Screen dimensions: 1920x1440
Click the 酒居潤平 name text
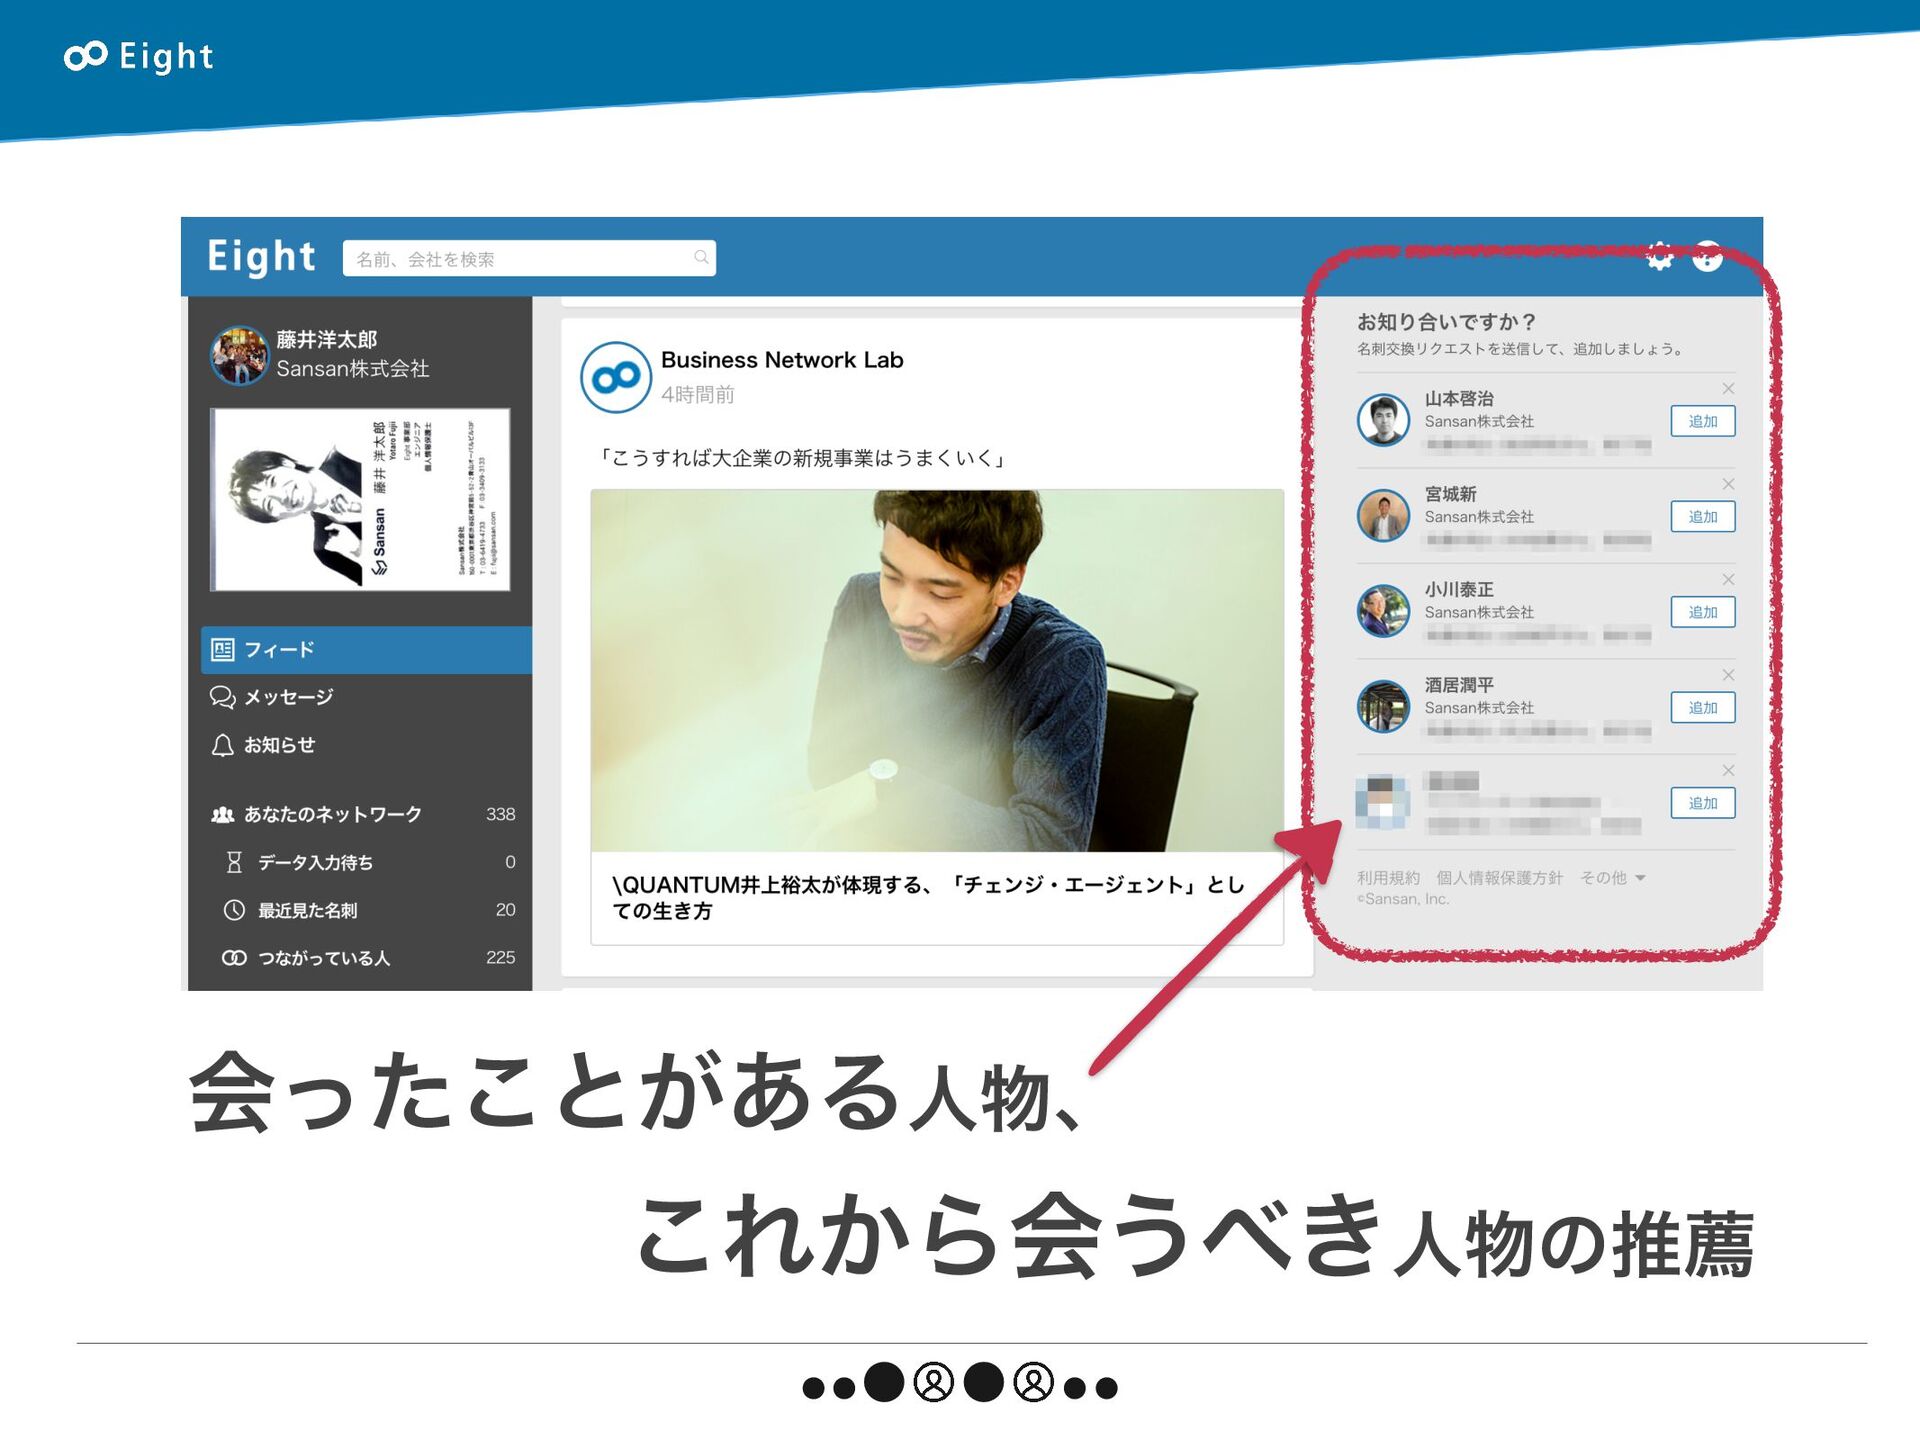coord(1459,685)
